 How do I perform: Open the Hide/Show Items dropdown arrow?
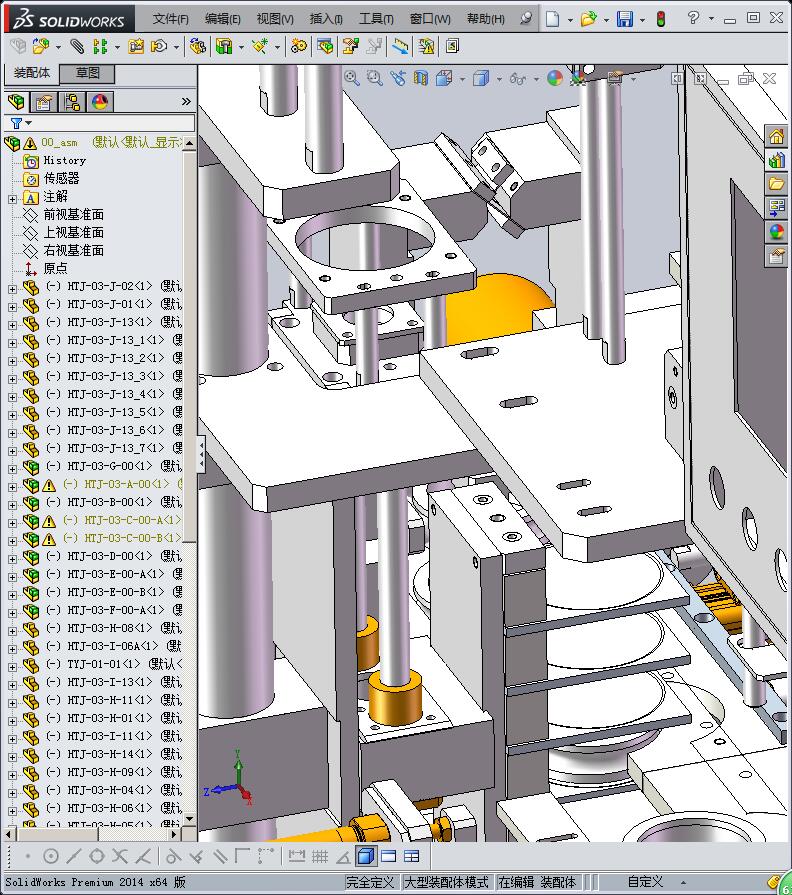pos(536,79)
